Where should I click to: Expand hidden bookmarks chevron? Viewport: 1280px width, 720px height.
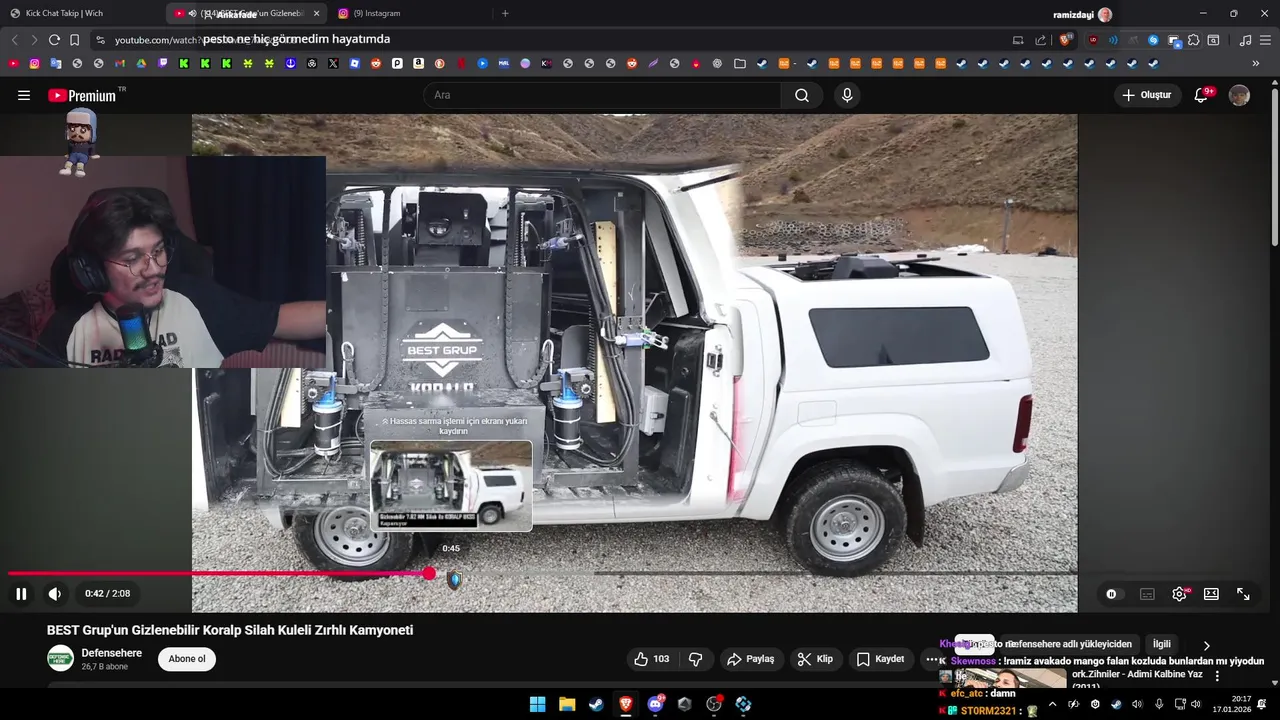(1255, 63)
